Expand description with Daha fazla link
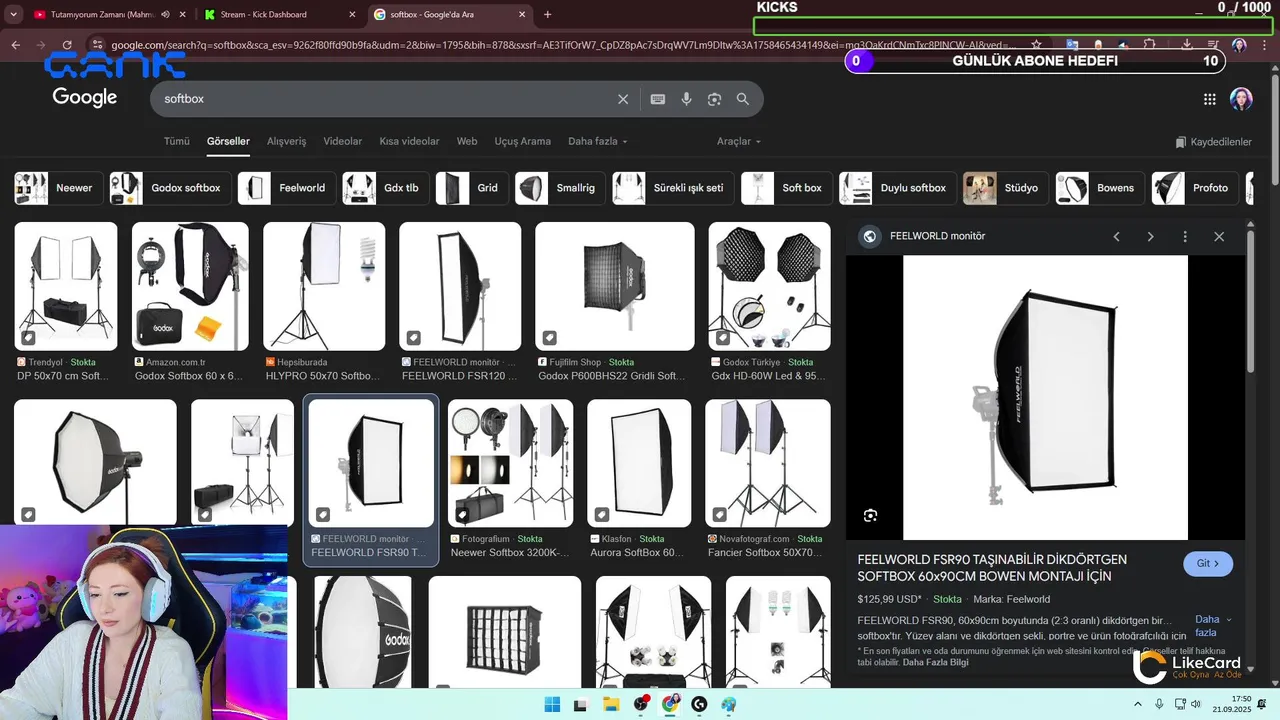1280x720 pixels. pyautogui.click(x=1213, y=626)
